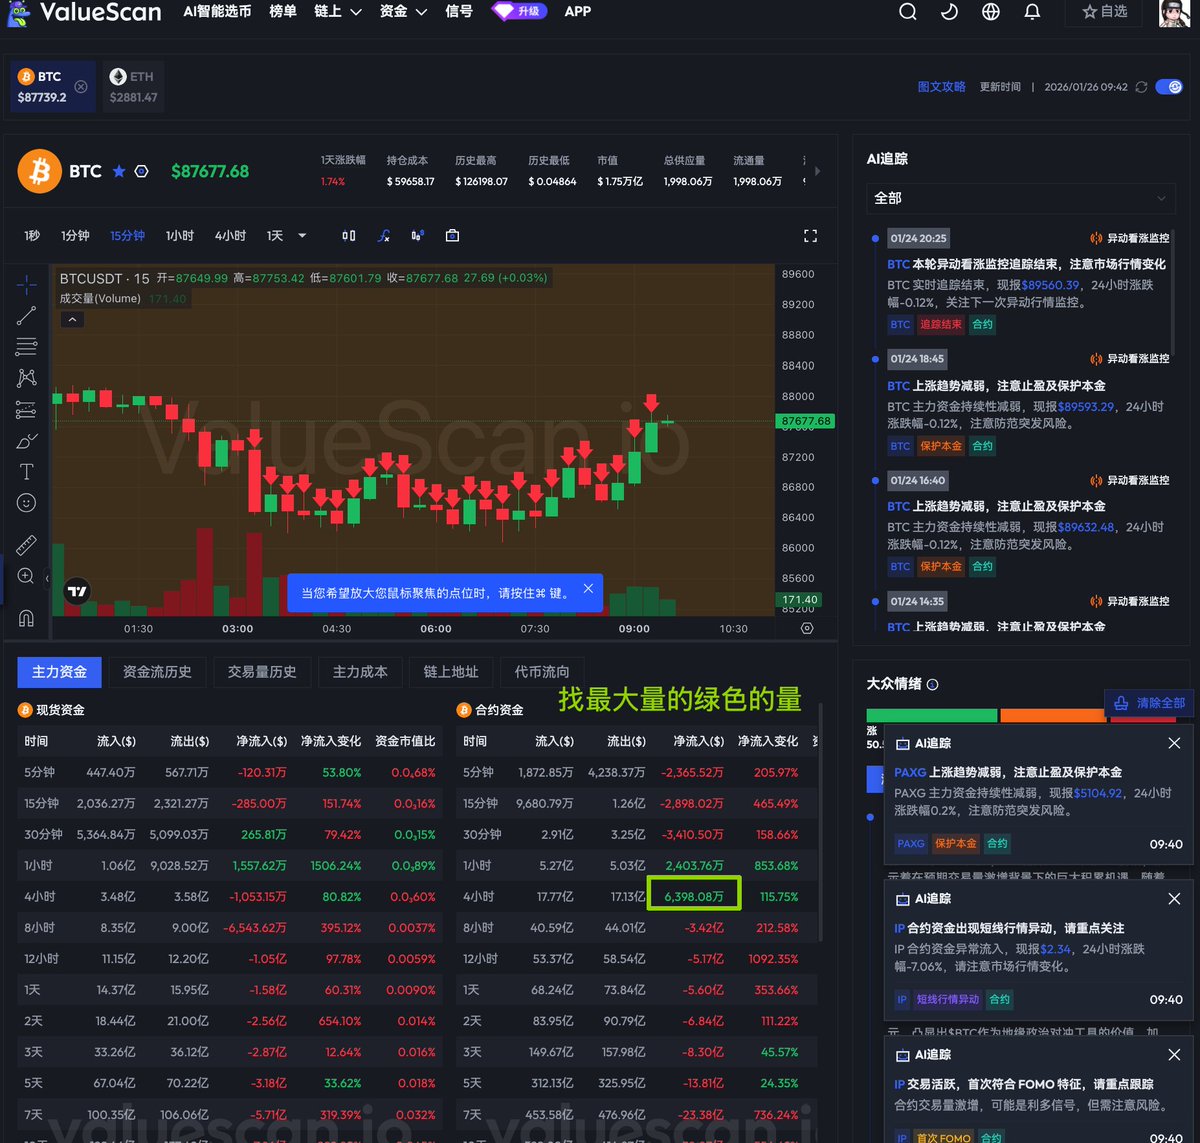Screen dimensions: 1200x1143
Task: Select the 代币流向 tab
Action: (542, 672)
